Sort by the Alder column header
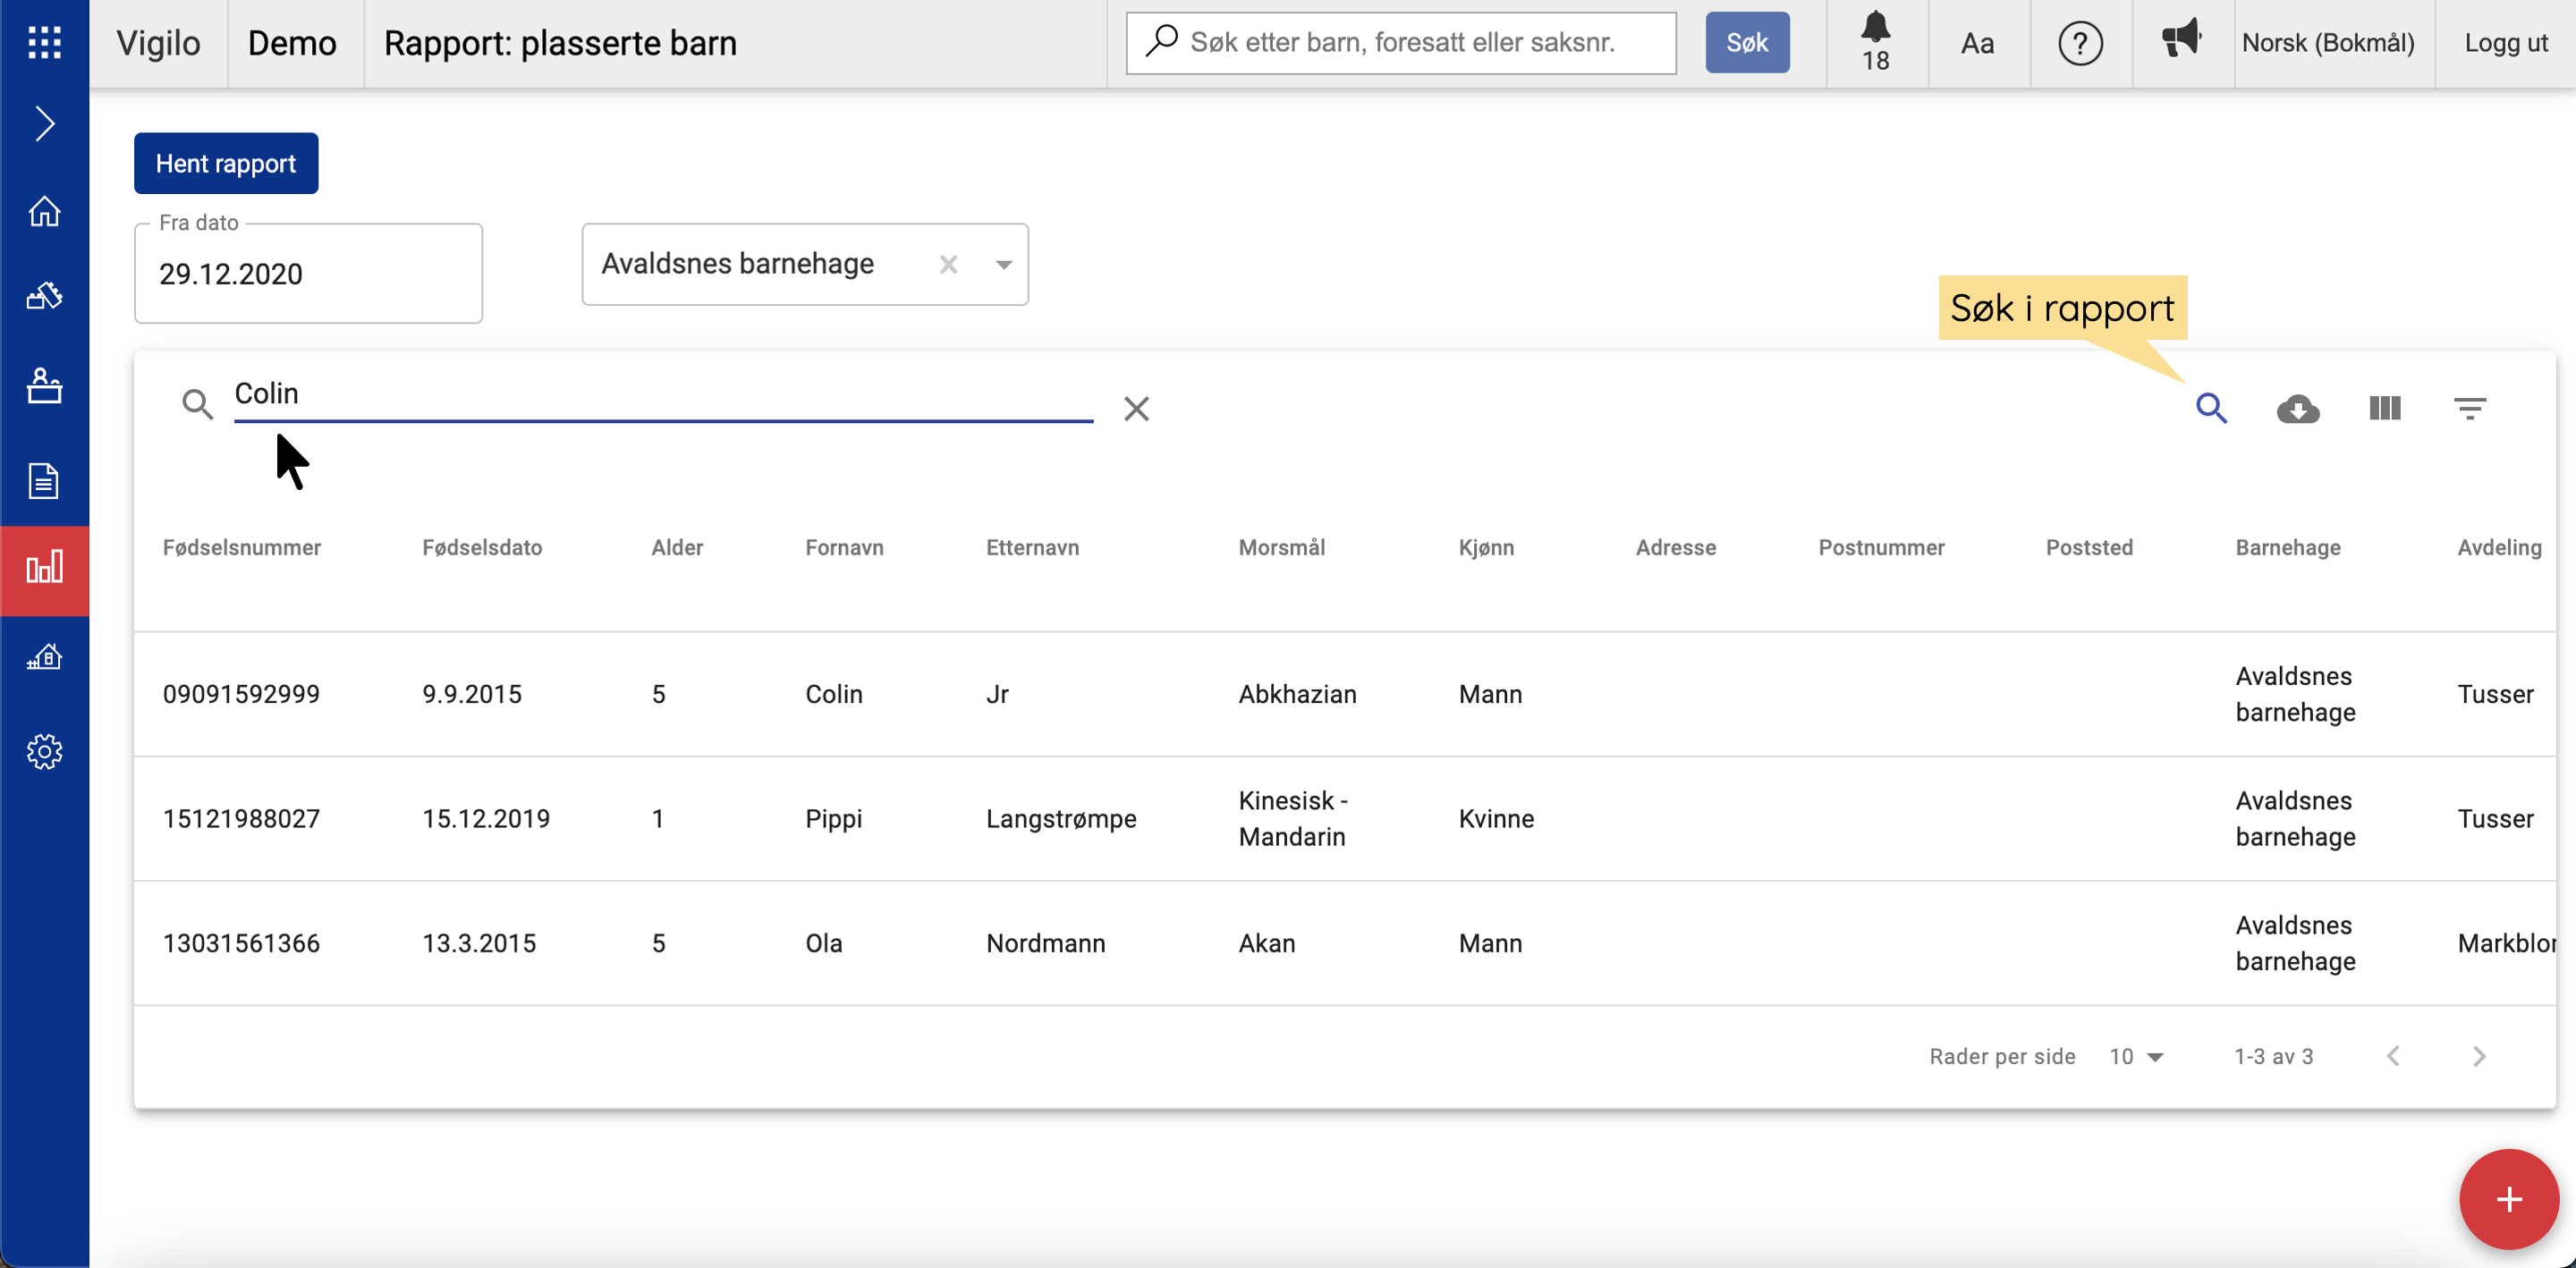Image resolution: width=2576 pixels, height=1268 pixels. coord(677,547)
